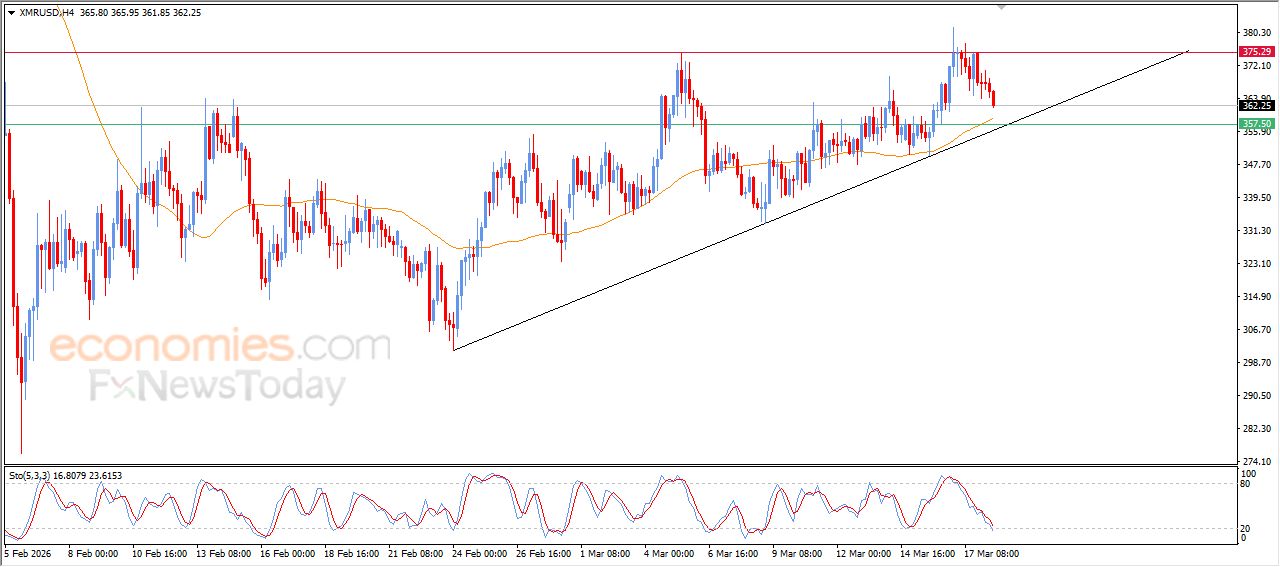Click the 306.70 price scale value
This screenshot has height=567, width=1280.
[1257, 329]
